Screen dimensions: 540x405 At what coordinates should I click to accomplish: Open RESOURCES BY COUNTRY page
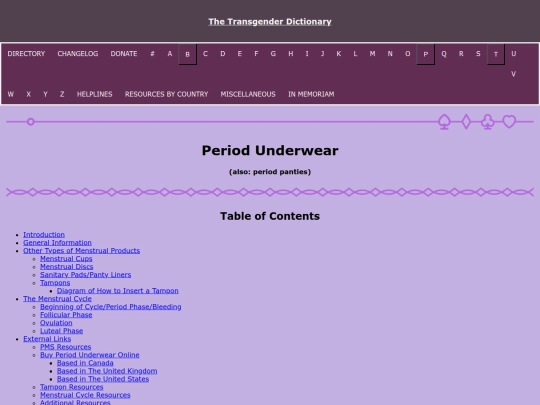tap(166, 94)
